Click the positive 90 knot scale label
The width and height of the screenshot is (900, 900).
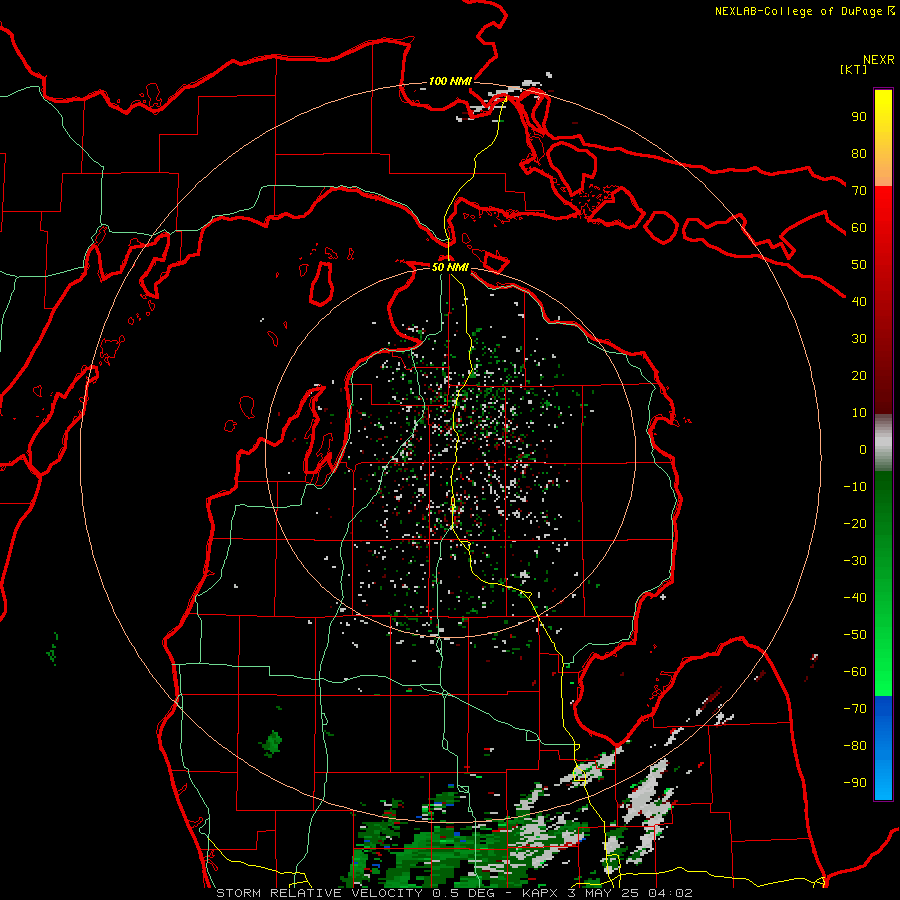[x=859, y=117]
